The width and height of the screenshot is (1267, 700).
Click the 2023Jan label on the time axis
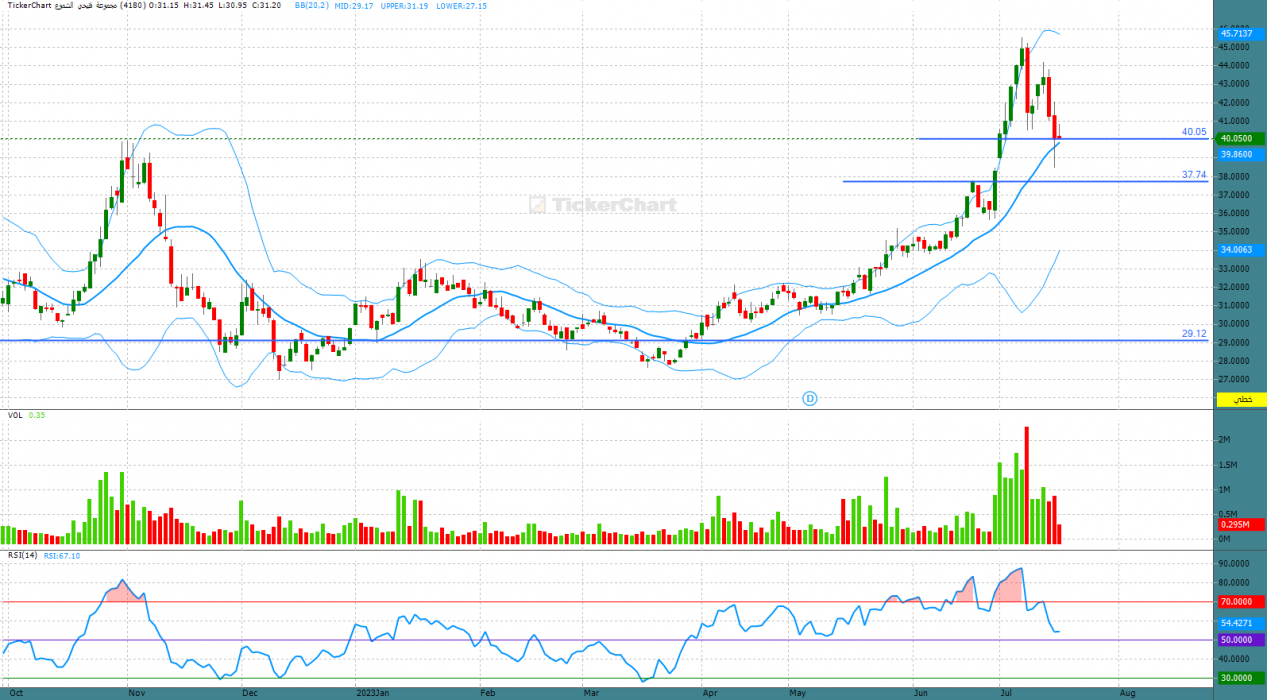pos(374,692)
